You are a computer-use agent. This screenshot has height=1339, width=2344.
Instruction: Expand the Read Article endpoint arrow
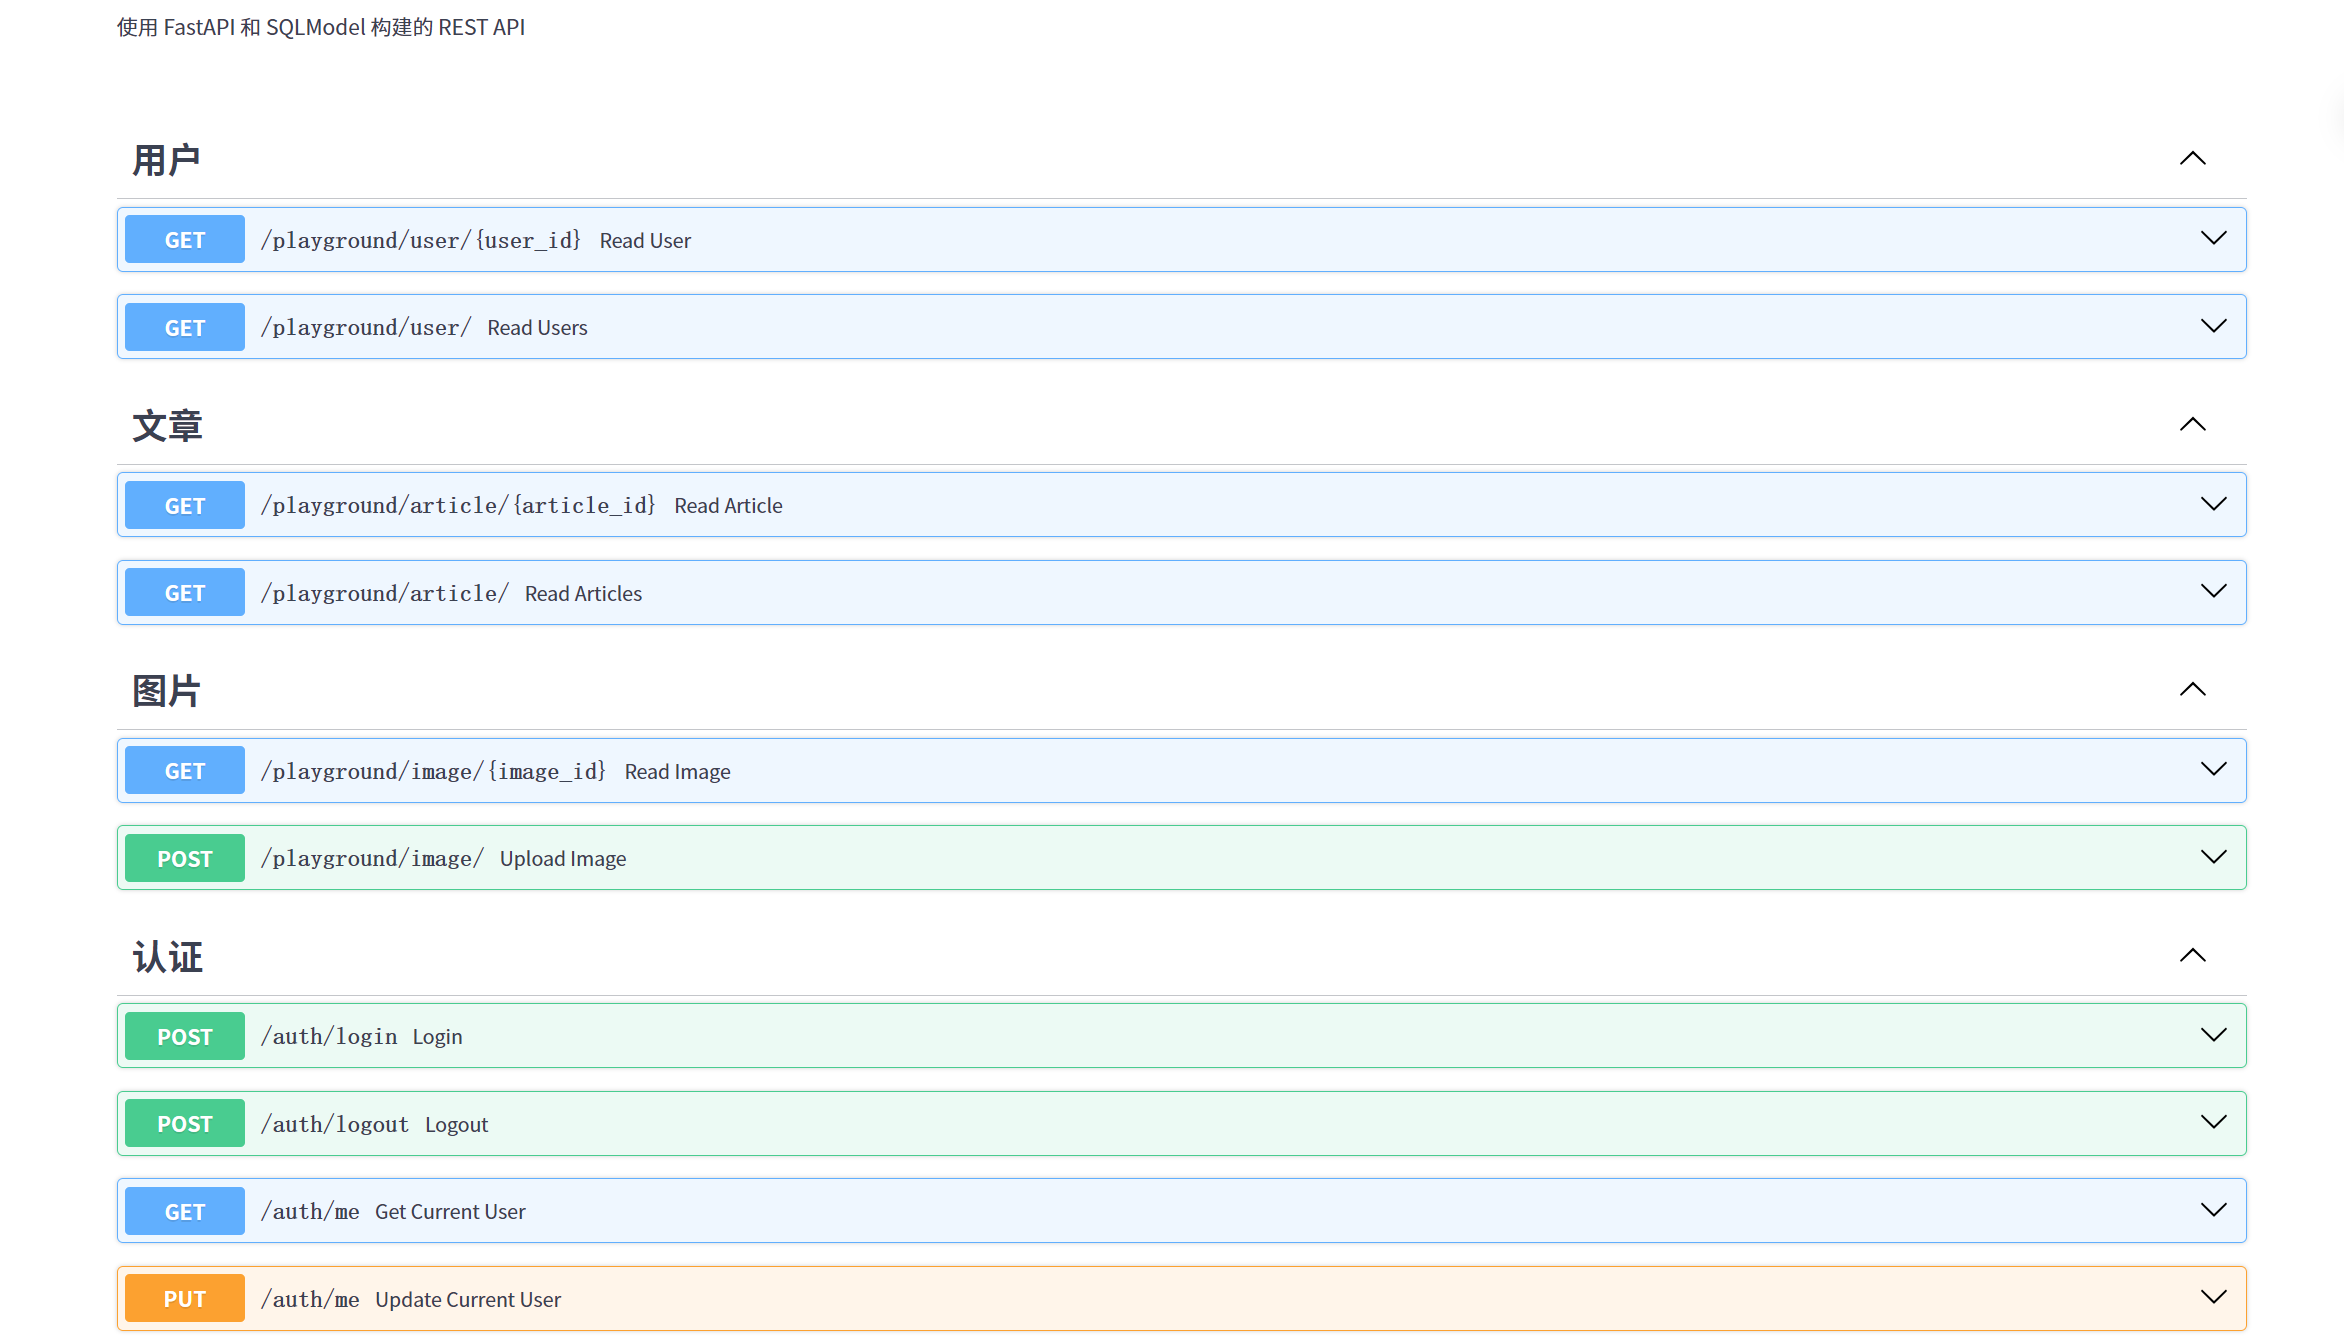point(2213,505)
